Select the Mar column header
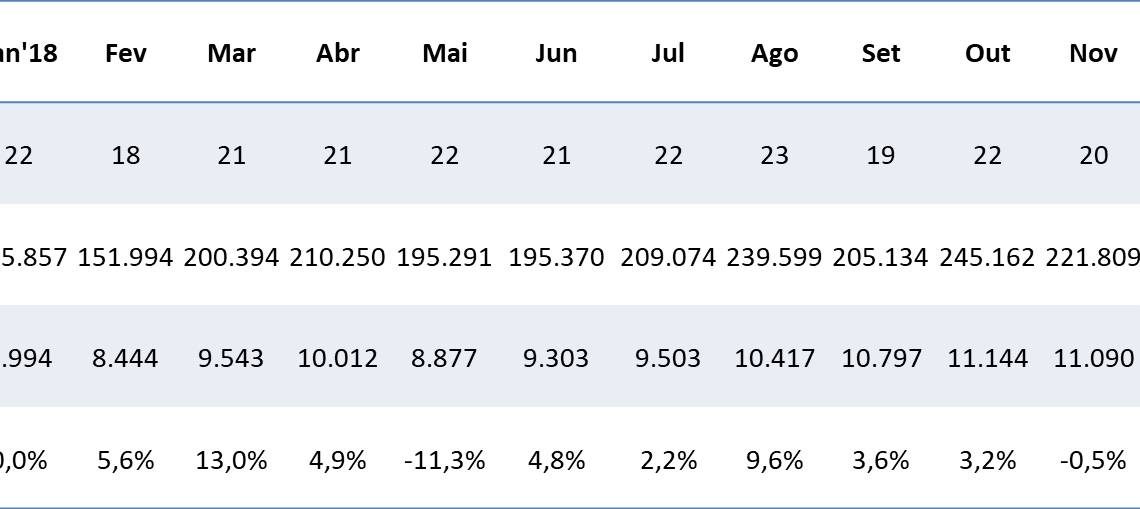1140x509 pixels. tap(232, 54)
